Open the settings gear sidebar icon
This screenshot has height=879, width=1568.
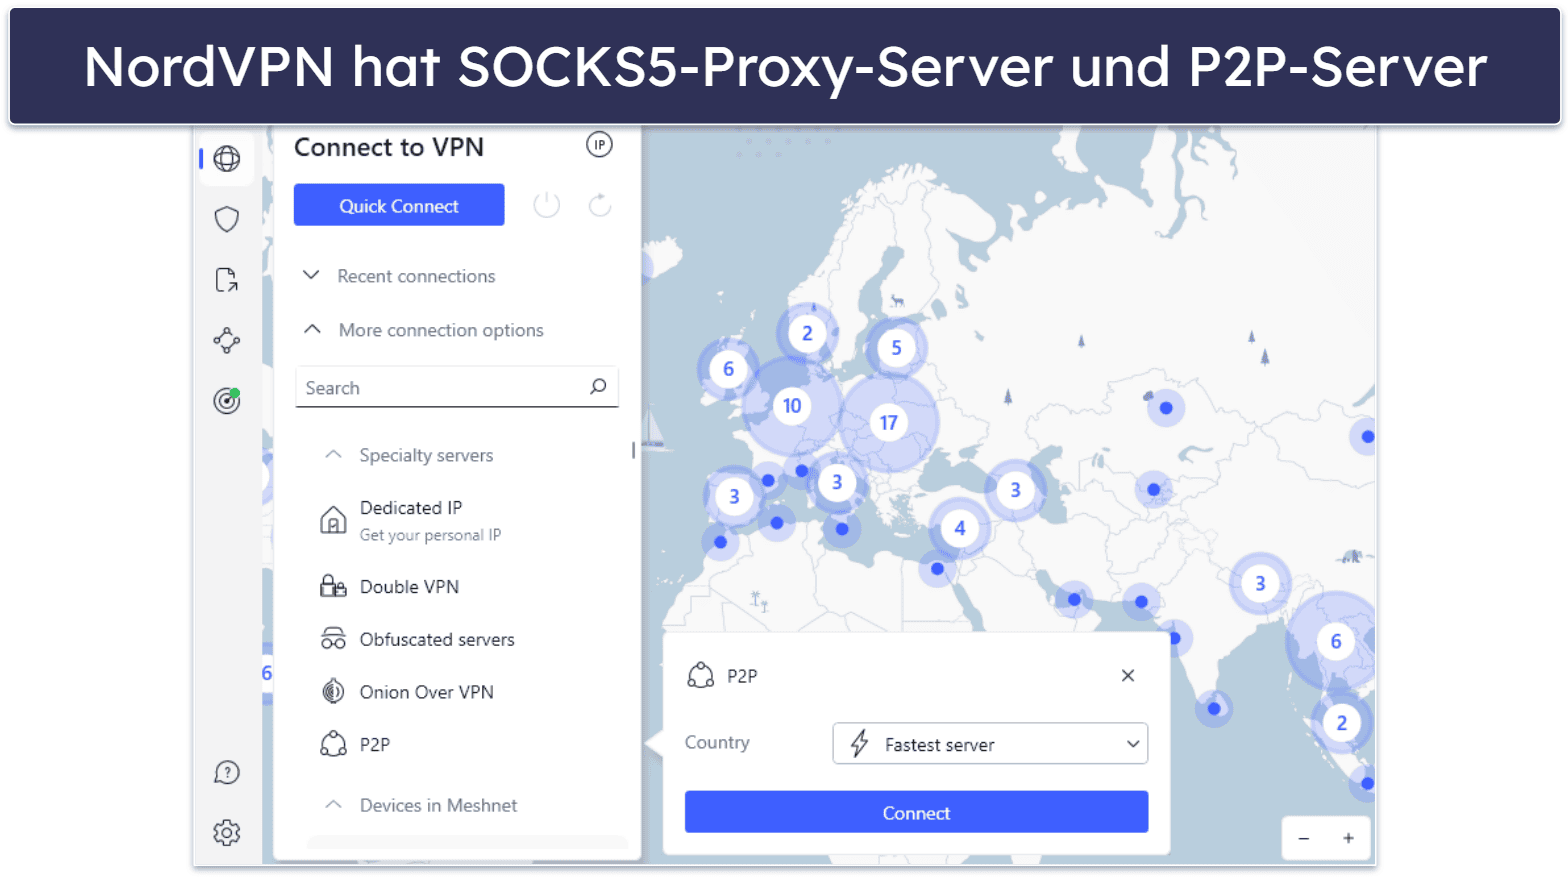click(227, 832)
